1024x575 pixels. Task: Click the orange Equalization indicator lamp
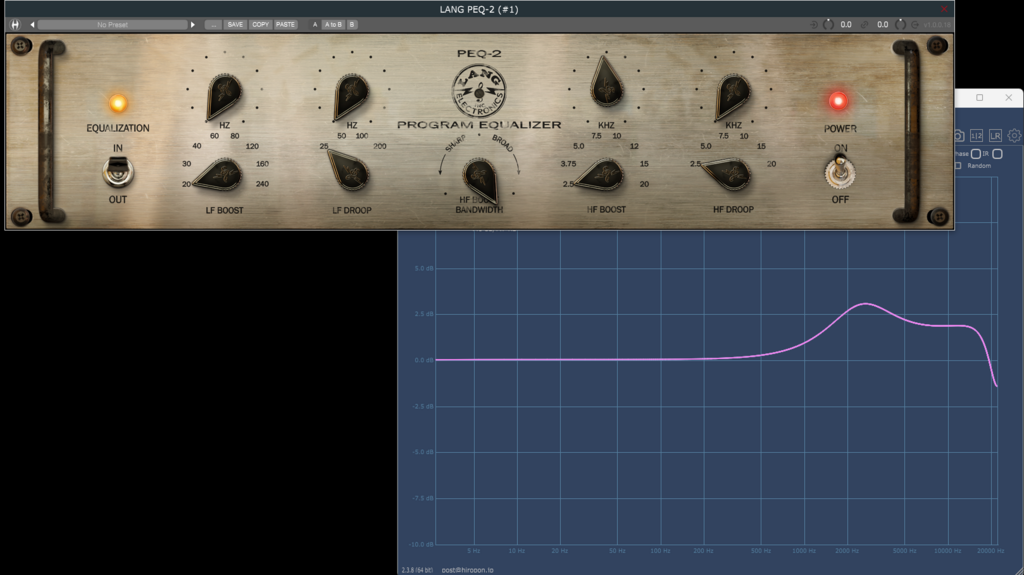coord(118,103)
